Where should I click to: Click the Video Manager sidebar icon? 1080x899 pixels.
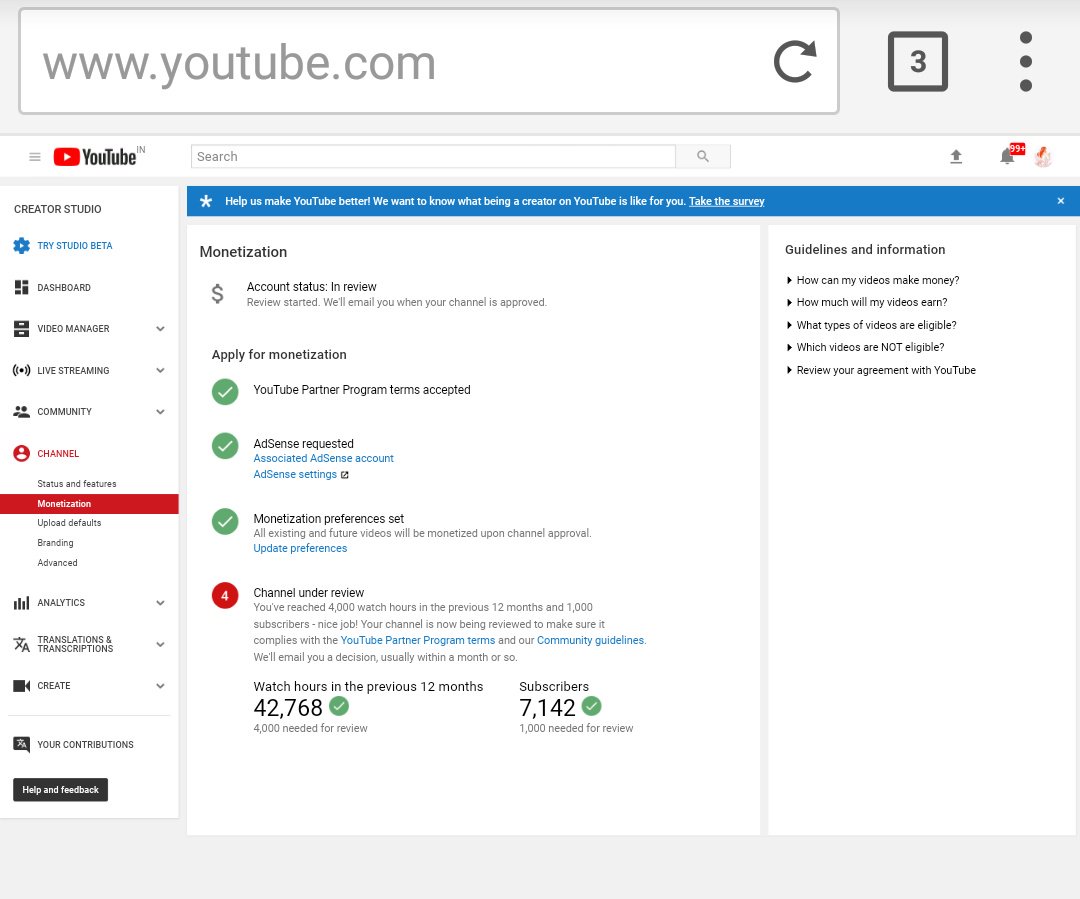(21, 329)
